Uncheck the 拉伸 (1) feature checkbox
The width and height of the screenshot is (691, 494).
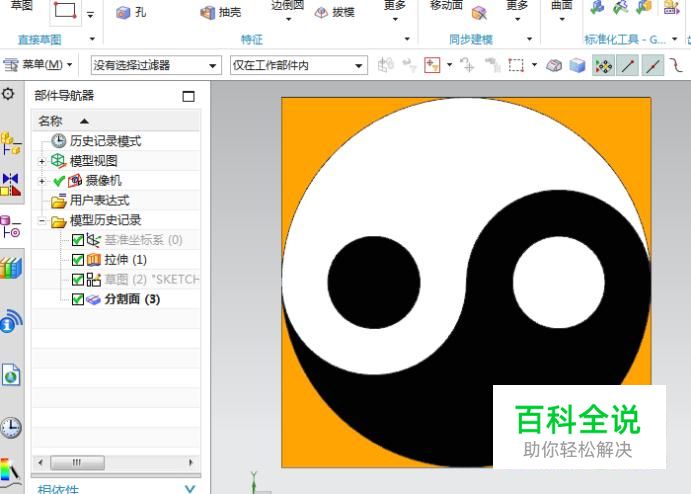click(79, 260)
